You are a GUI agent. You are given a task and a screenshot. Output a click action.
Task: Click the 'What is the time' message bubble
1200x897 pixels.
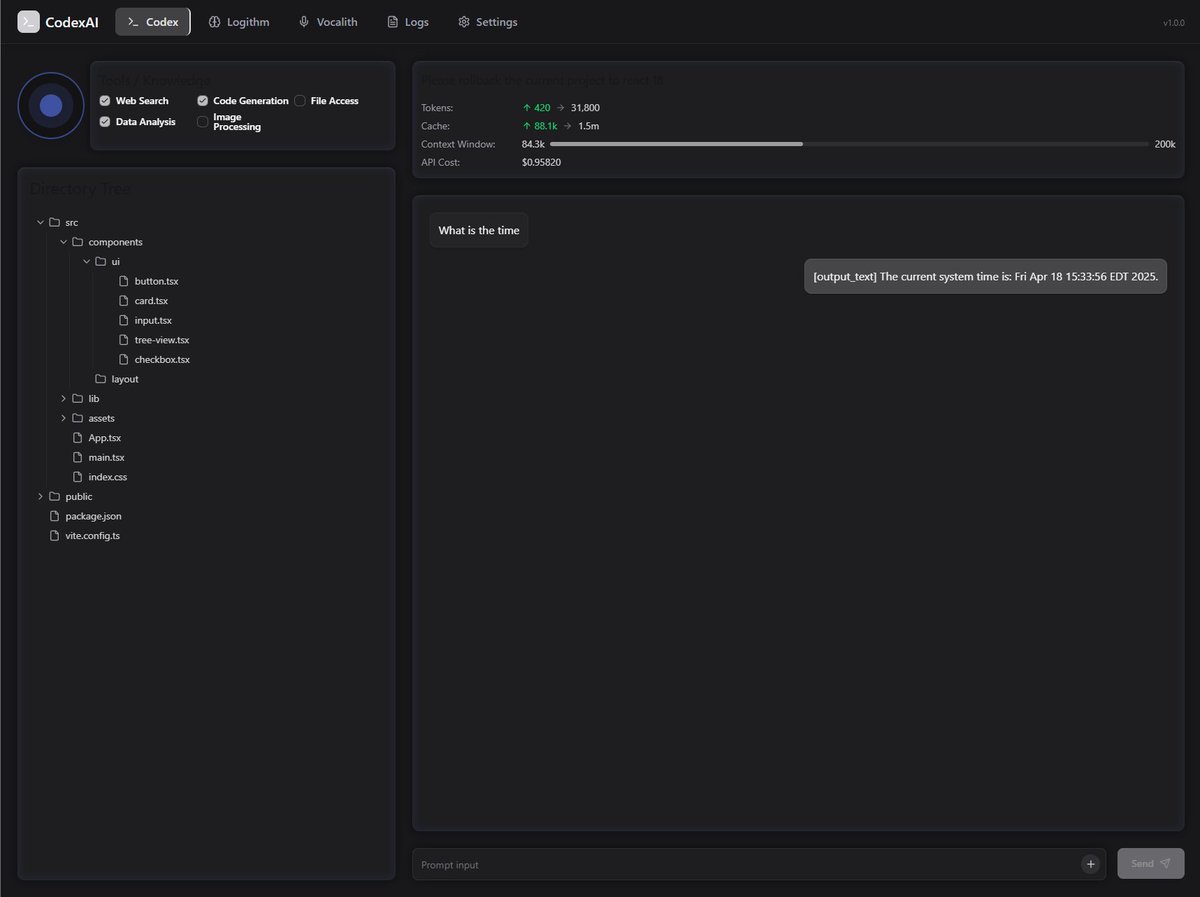point(479,230)
